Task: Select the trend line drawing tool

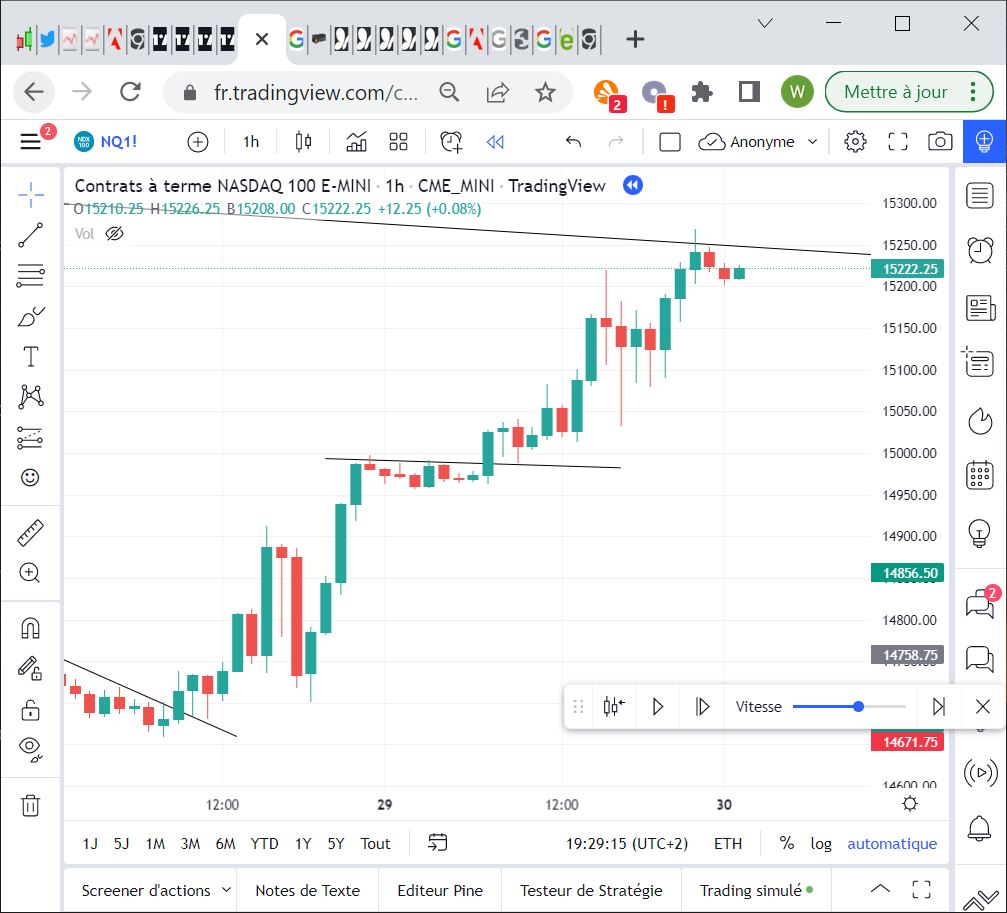Action: (x=30, y=235)
